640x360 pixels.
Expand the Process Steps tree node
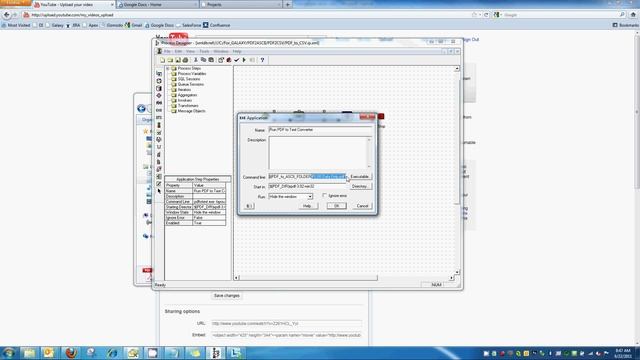pos(168,69)
